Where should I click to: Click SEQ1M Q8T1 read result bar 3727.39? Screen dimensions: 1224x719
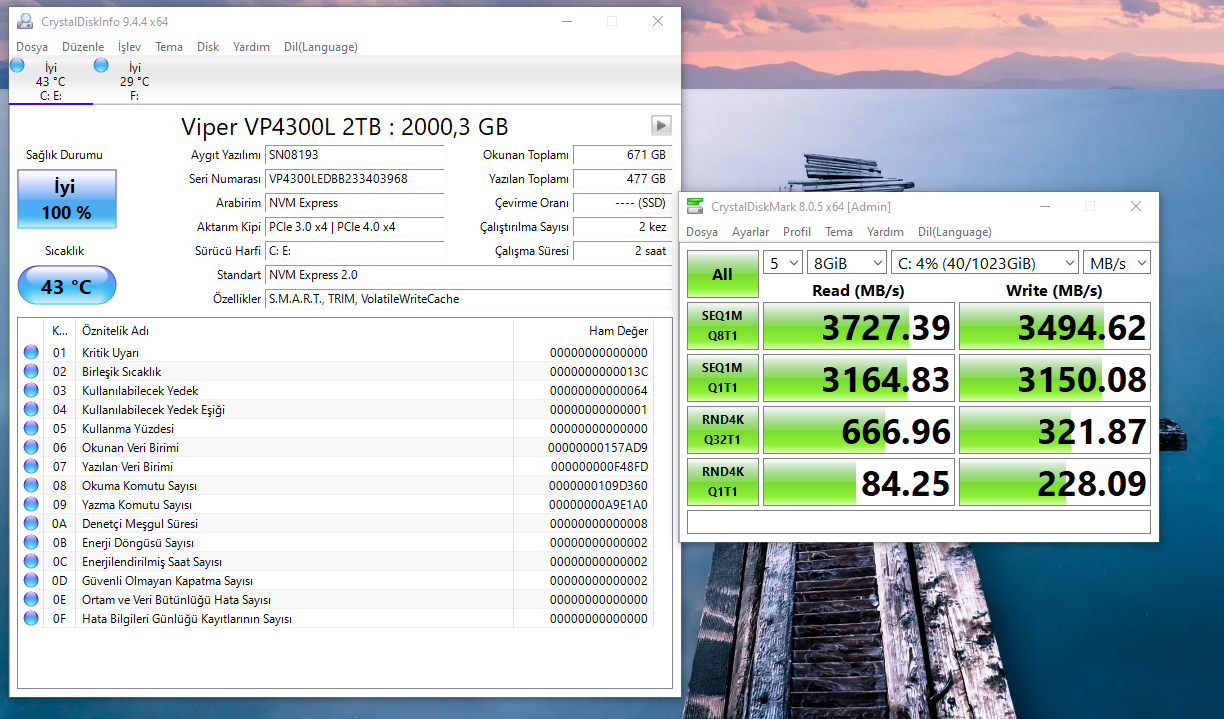(859, 326)
